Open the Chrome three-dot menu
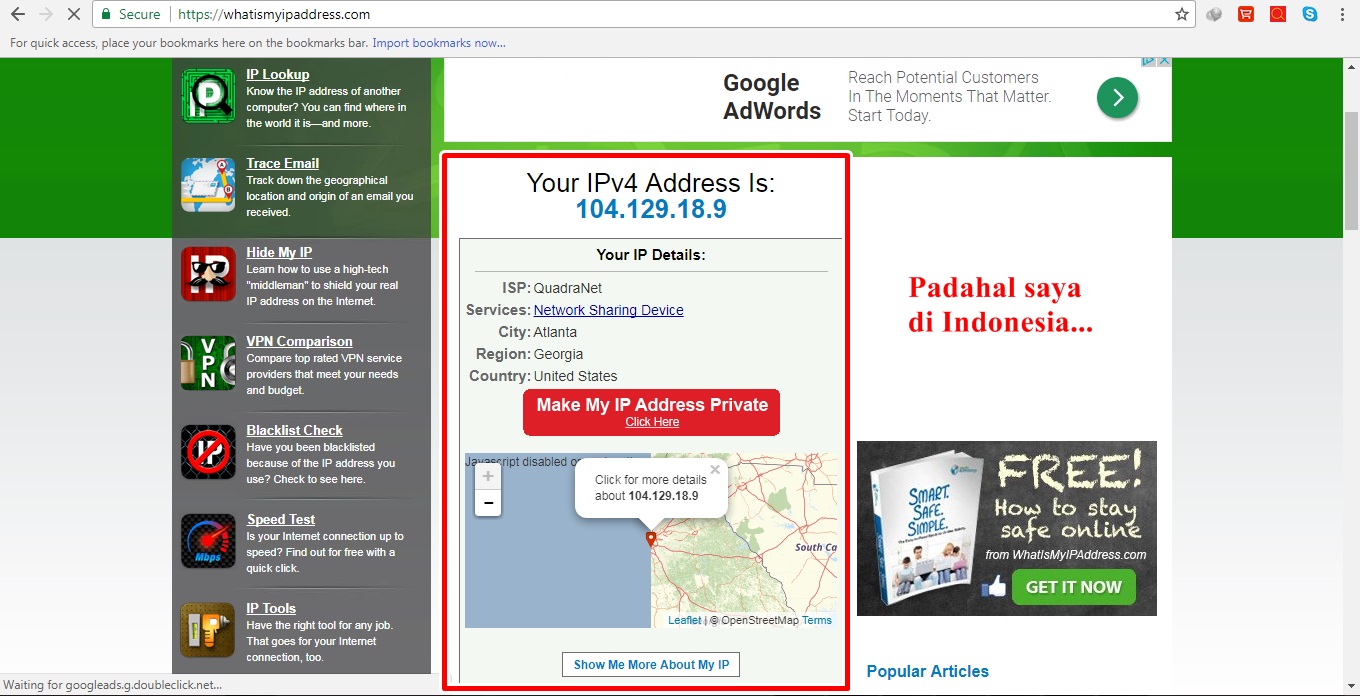Screen dimensions: 1360x696 point(1341,15)
